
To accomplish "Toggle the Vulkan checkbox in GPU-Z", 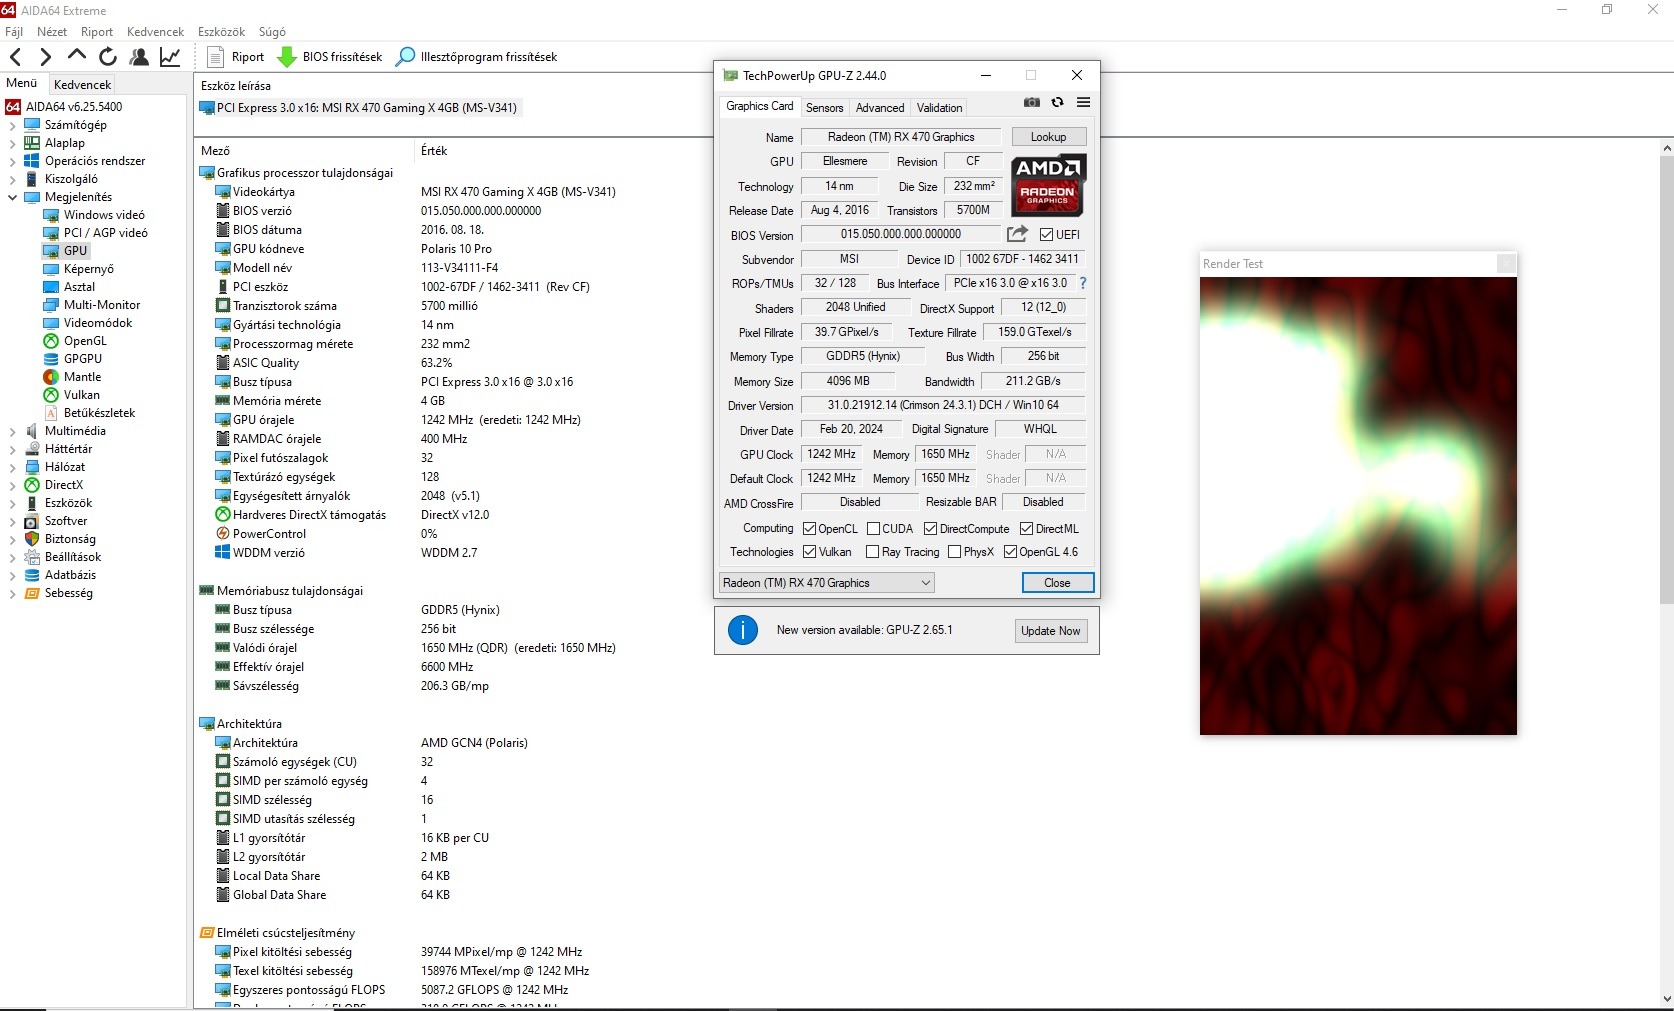I will tap(810, 552).
